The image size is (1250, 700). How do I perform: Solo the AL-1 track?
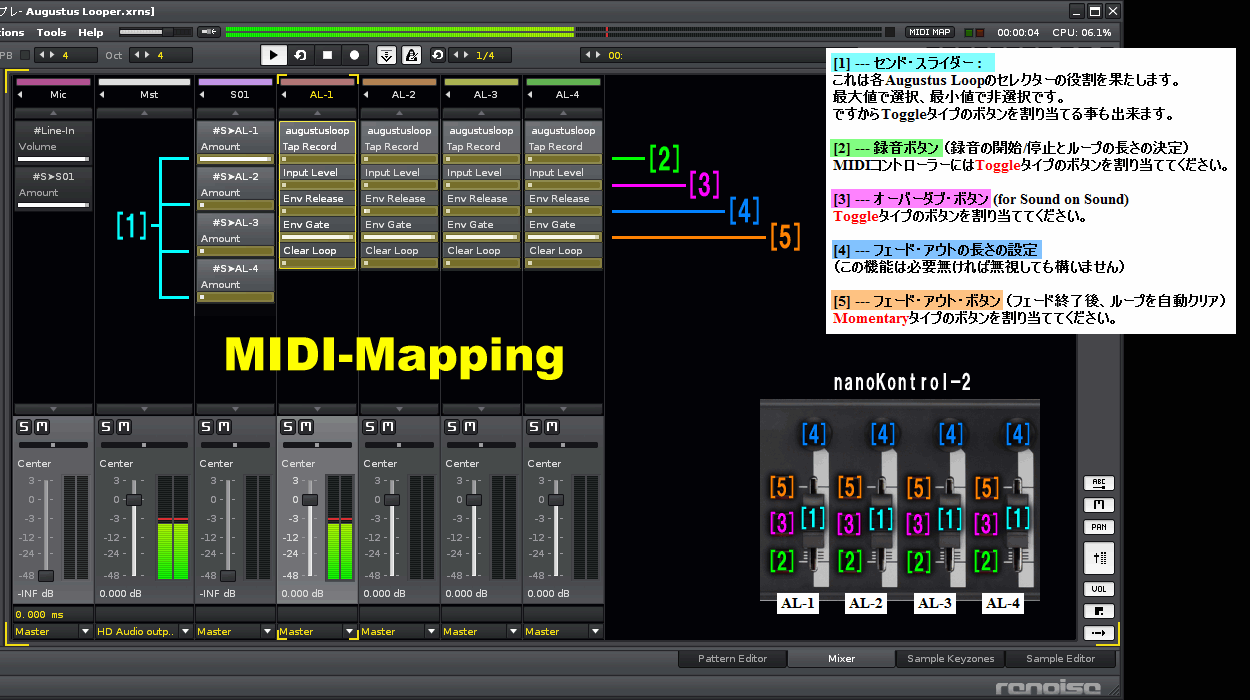pos(288,427)
